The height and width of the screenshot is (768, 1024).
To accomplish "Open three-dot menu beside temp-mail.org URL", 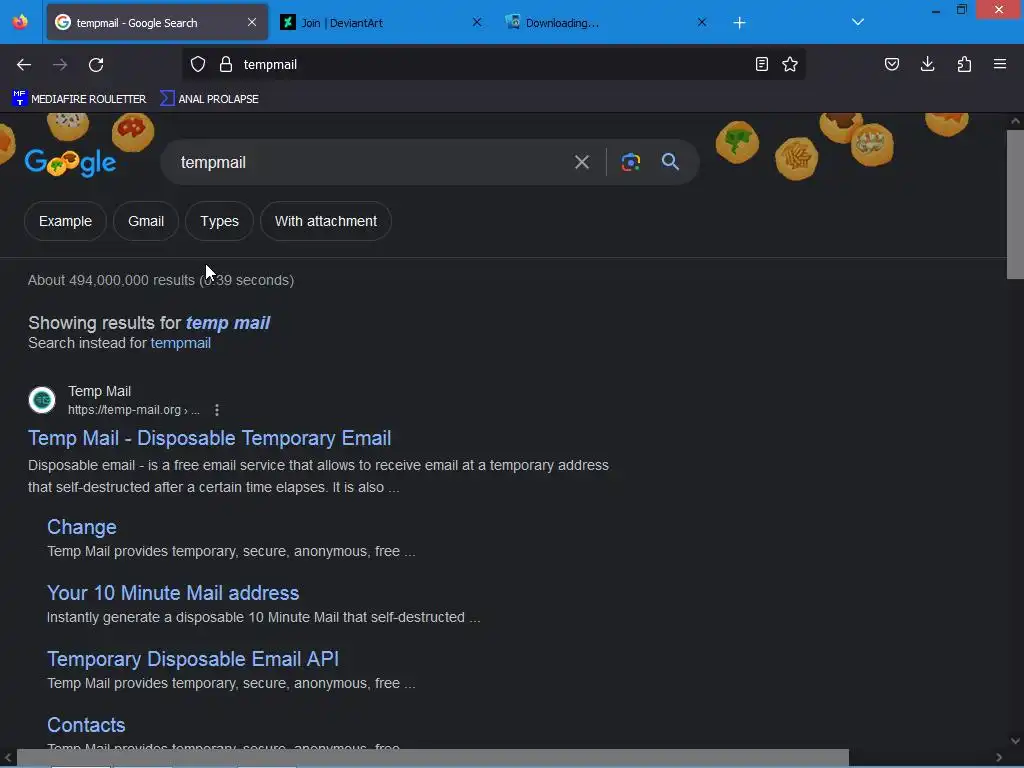I will 217,410.
